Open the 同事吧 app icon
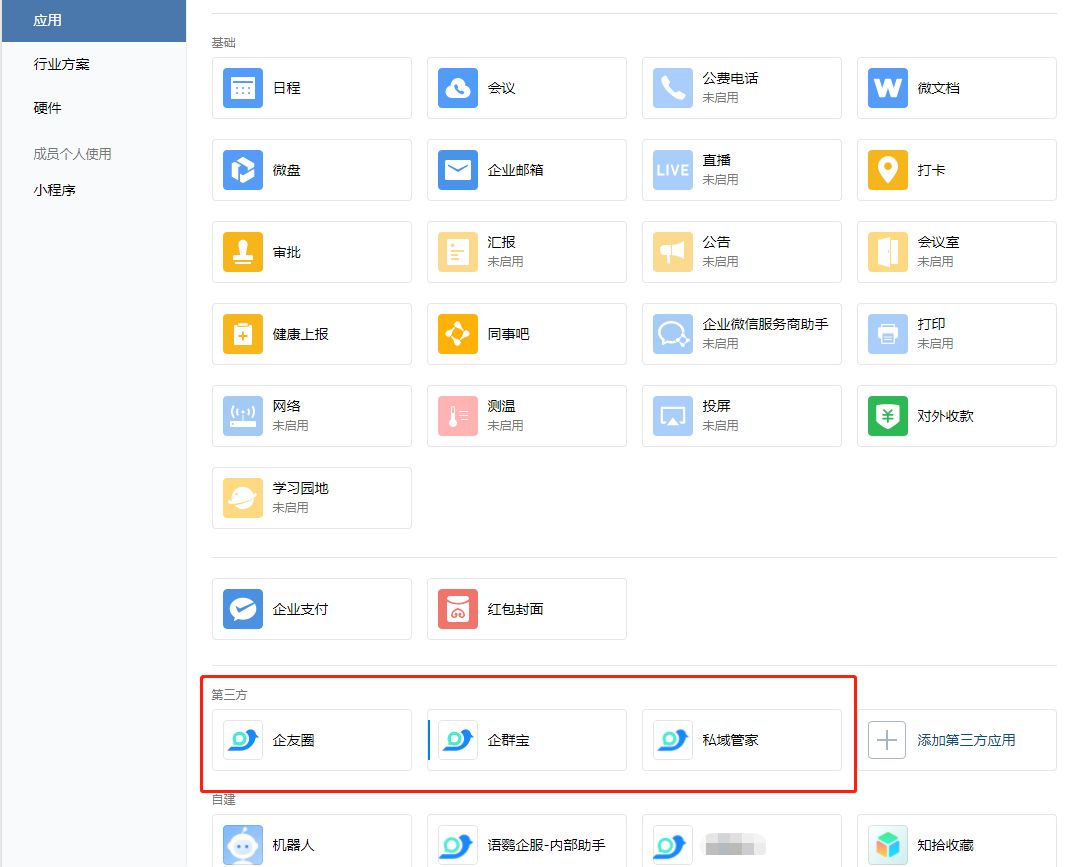The image size is (1080, 867). coord(458,334)
